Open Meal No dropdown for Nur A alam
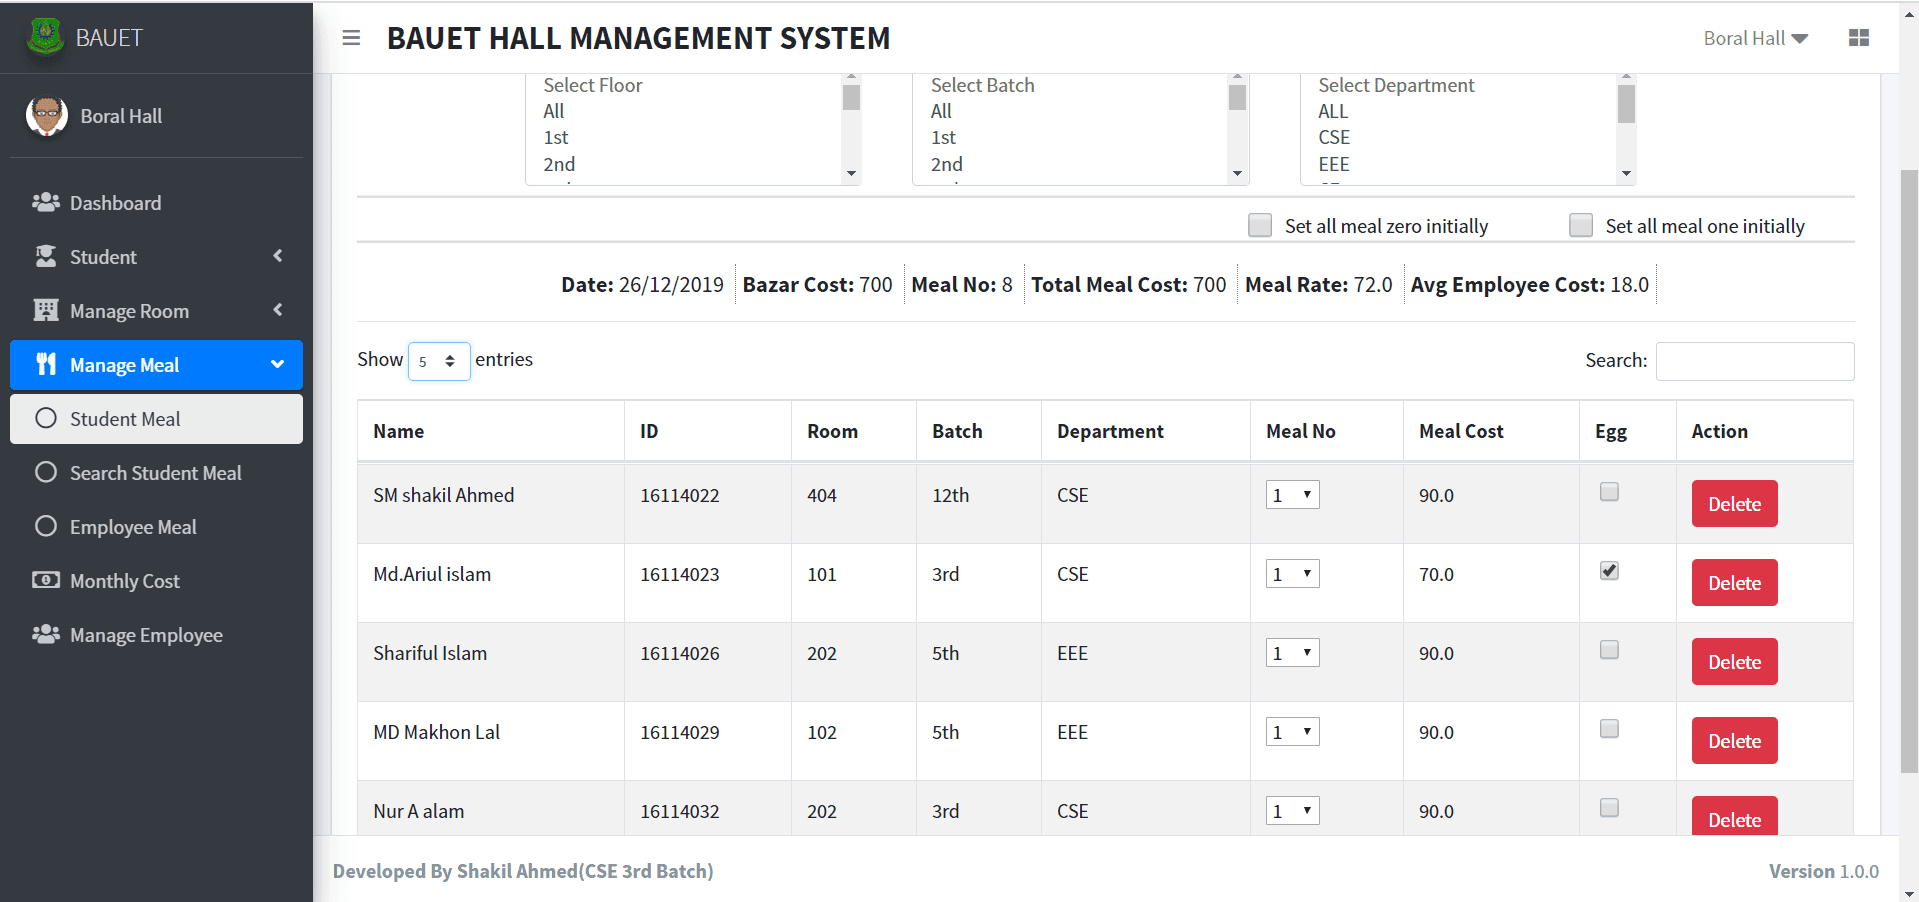 (1293, 810)
